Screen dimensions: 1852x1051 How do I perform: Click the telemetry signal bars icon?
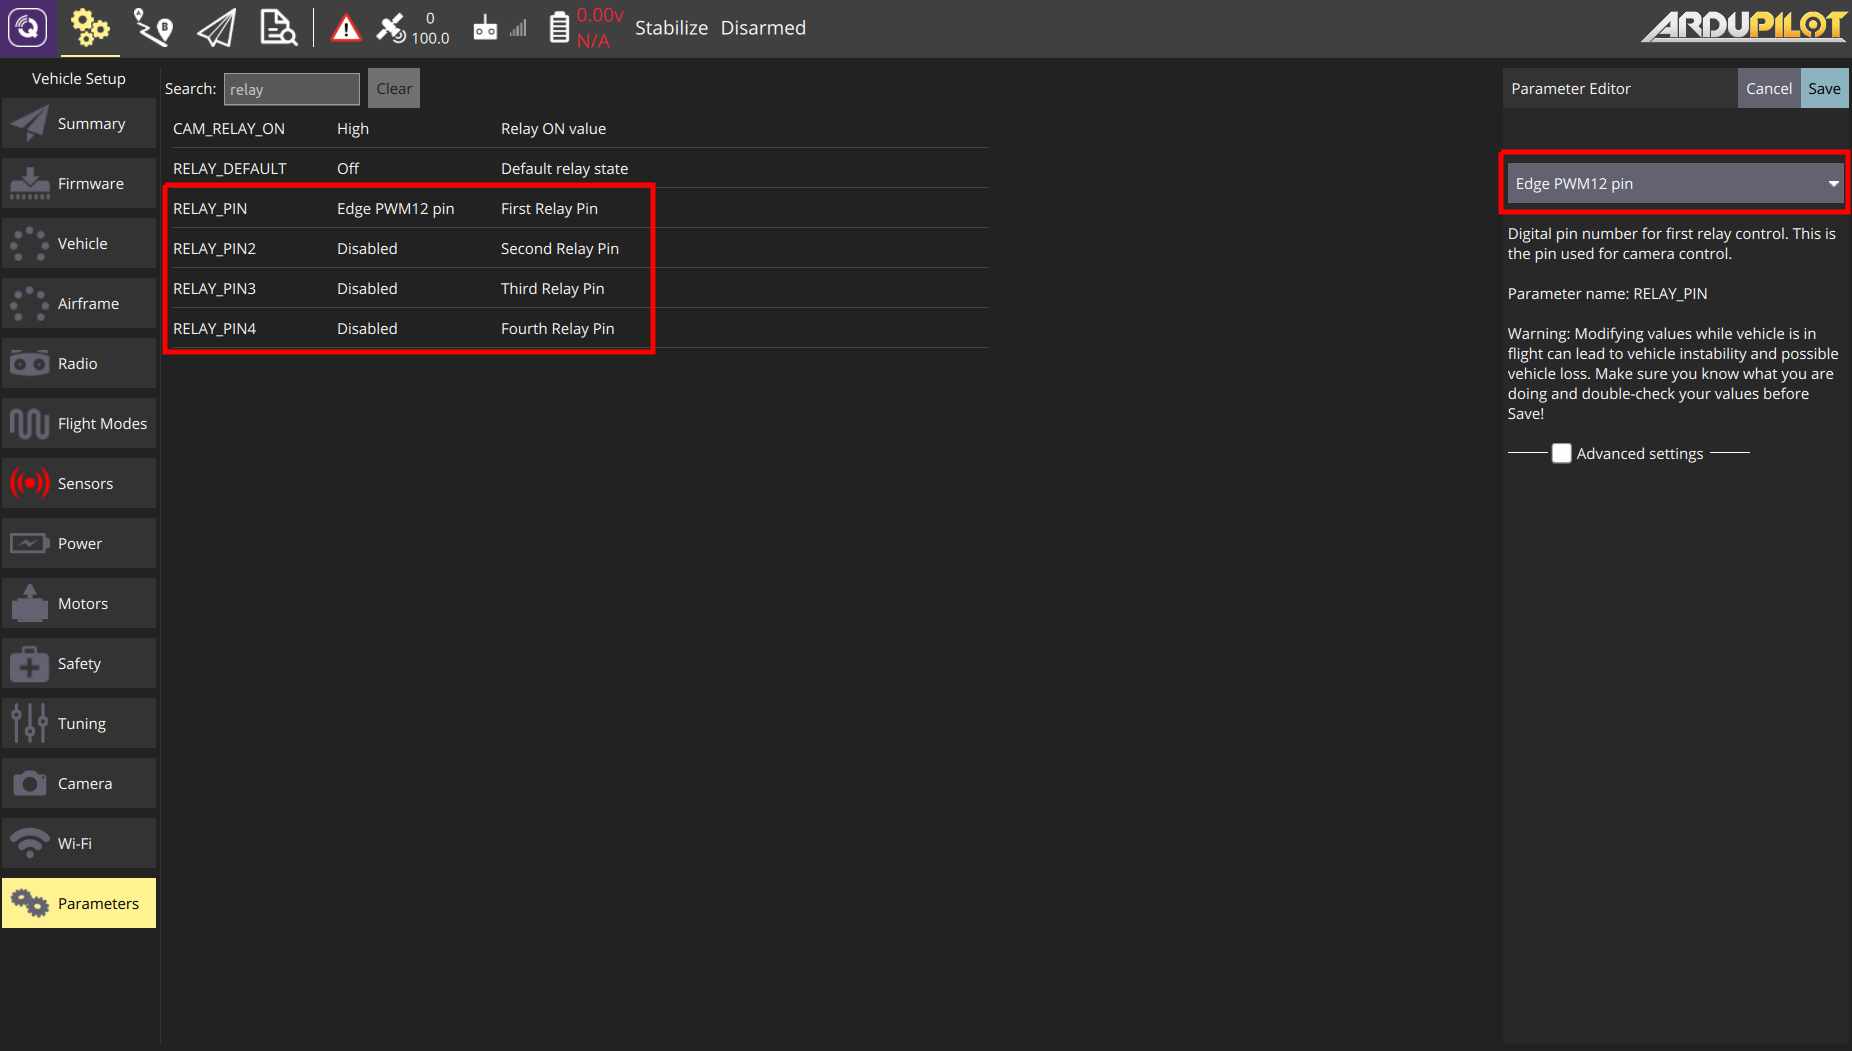tap(518, 29)
